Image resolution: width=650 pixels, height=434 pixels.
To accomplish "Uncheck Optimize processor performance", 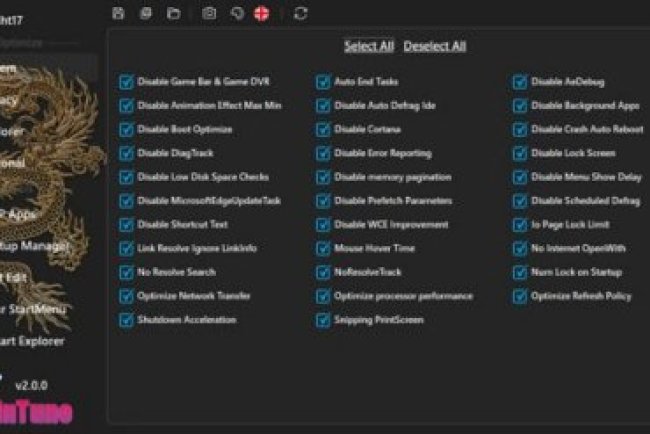I will (x=323, y=296).
